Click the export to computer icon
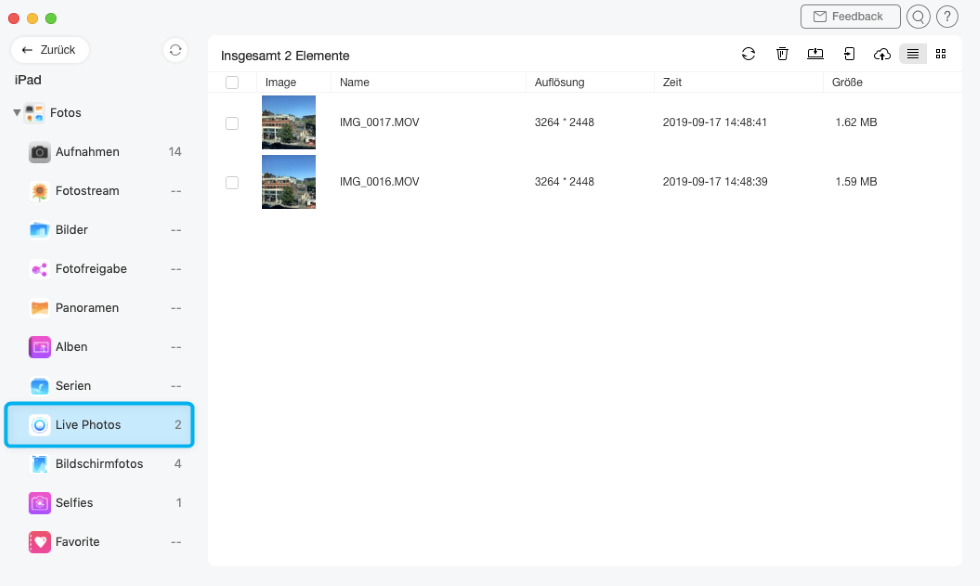980x586 pixels. pos(815,54)
